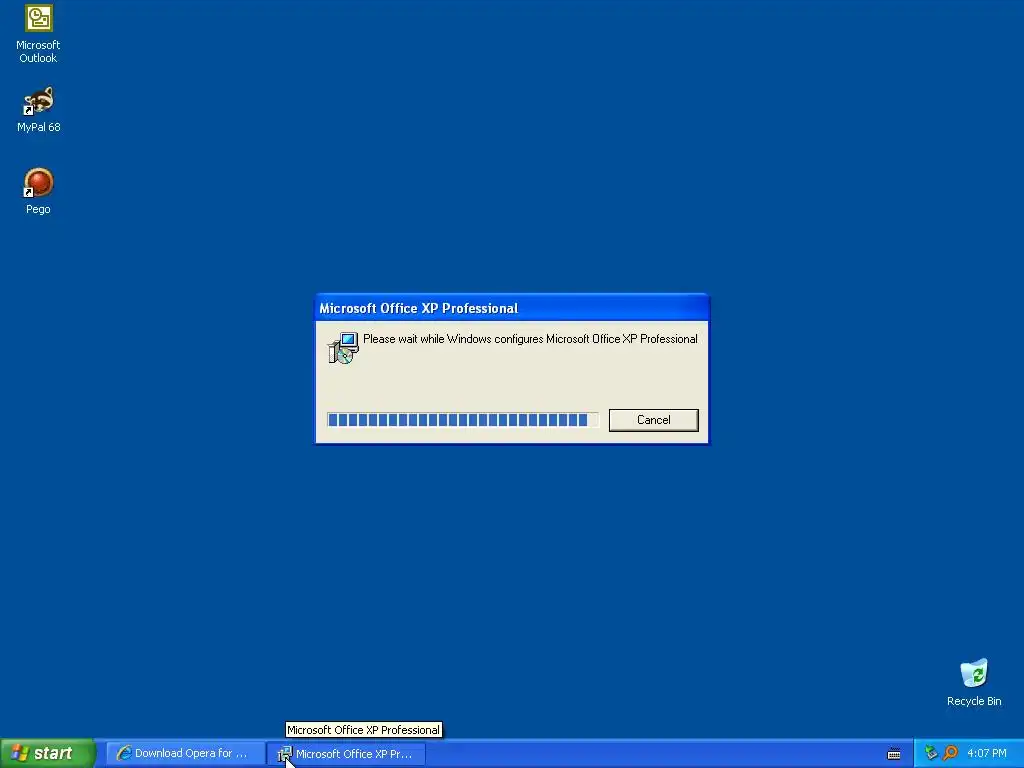Cancel the Office XP configuration
The image size is (1024, 768).
tap(653, 420)
